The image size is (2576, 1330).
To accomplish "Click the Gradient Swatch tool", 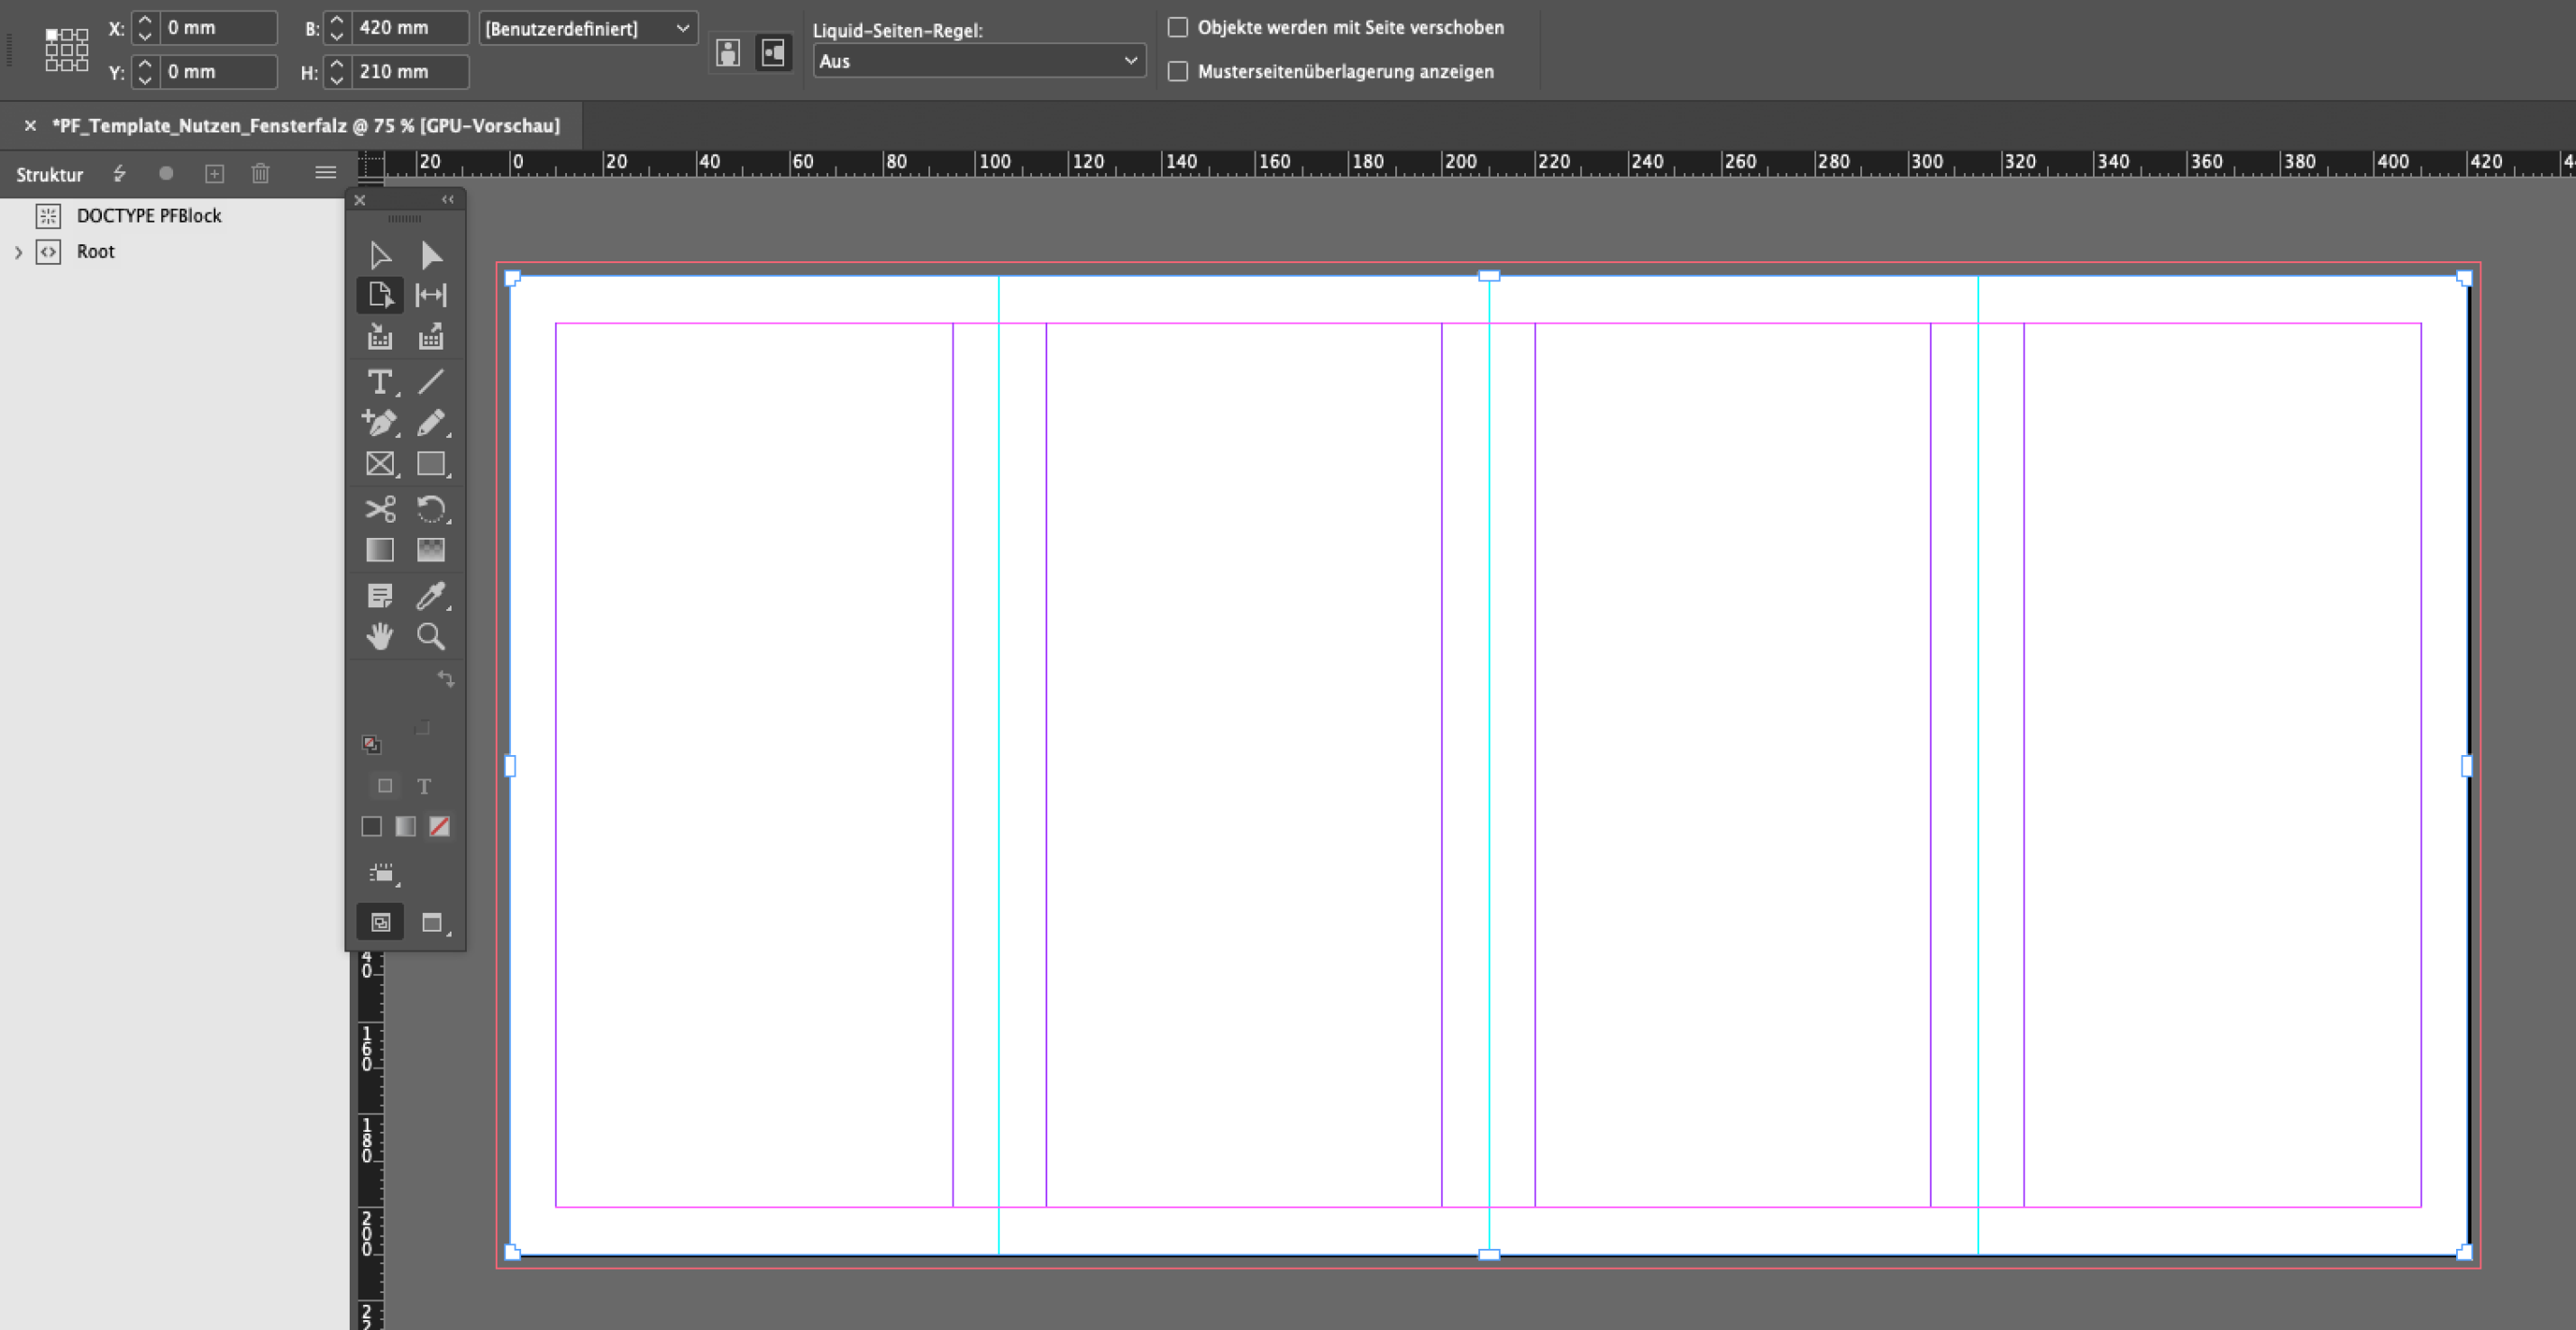I will point(379,550).
